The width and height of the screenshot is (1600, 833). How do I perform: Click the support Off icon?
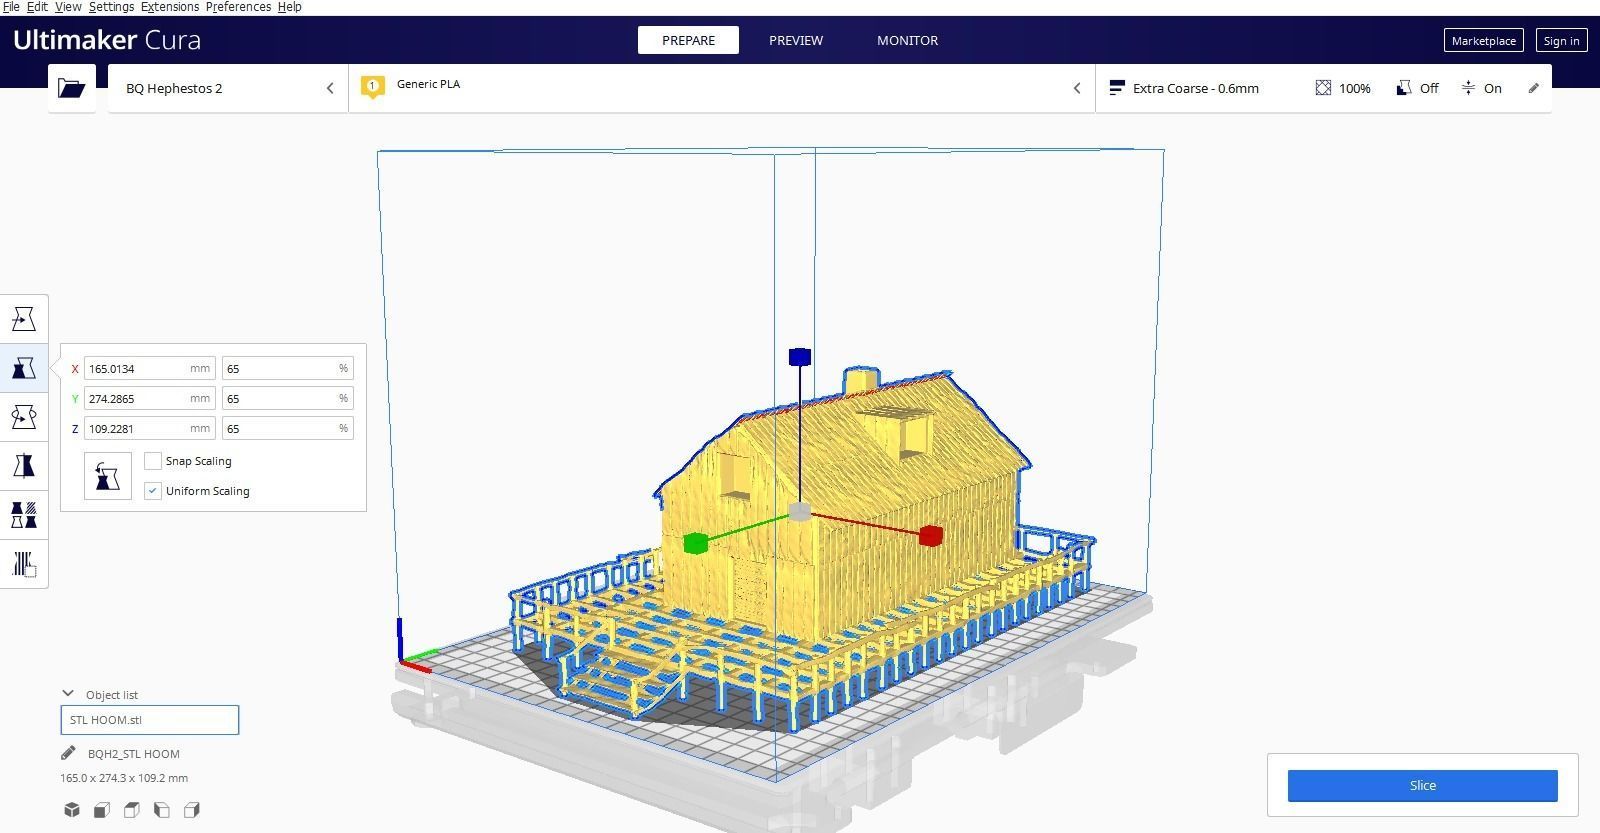pyautogui.click(x=1404, y=88)
